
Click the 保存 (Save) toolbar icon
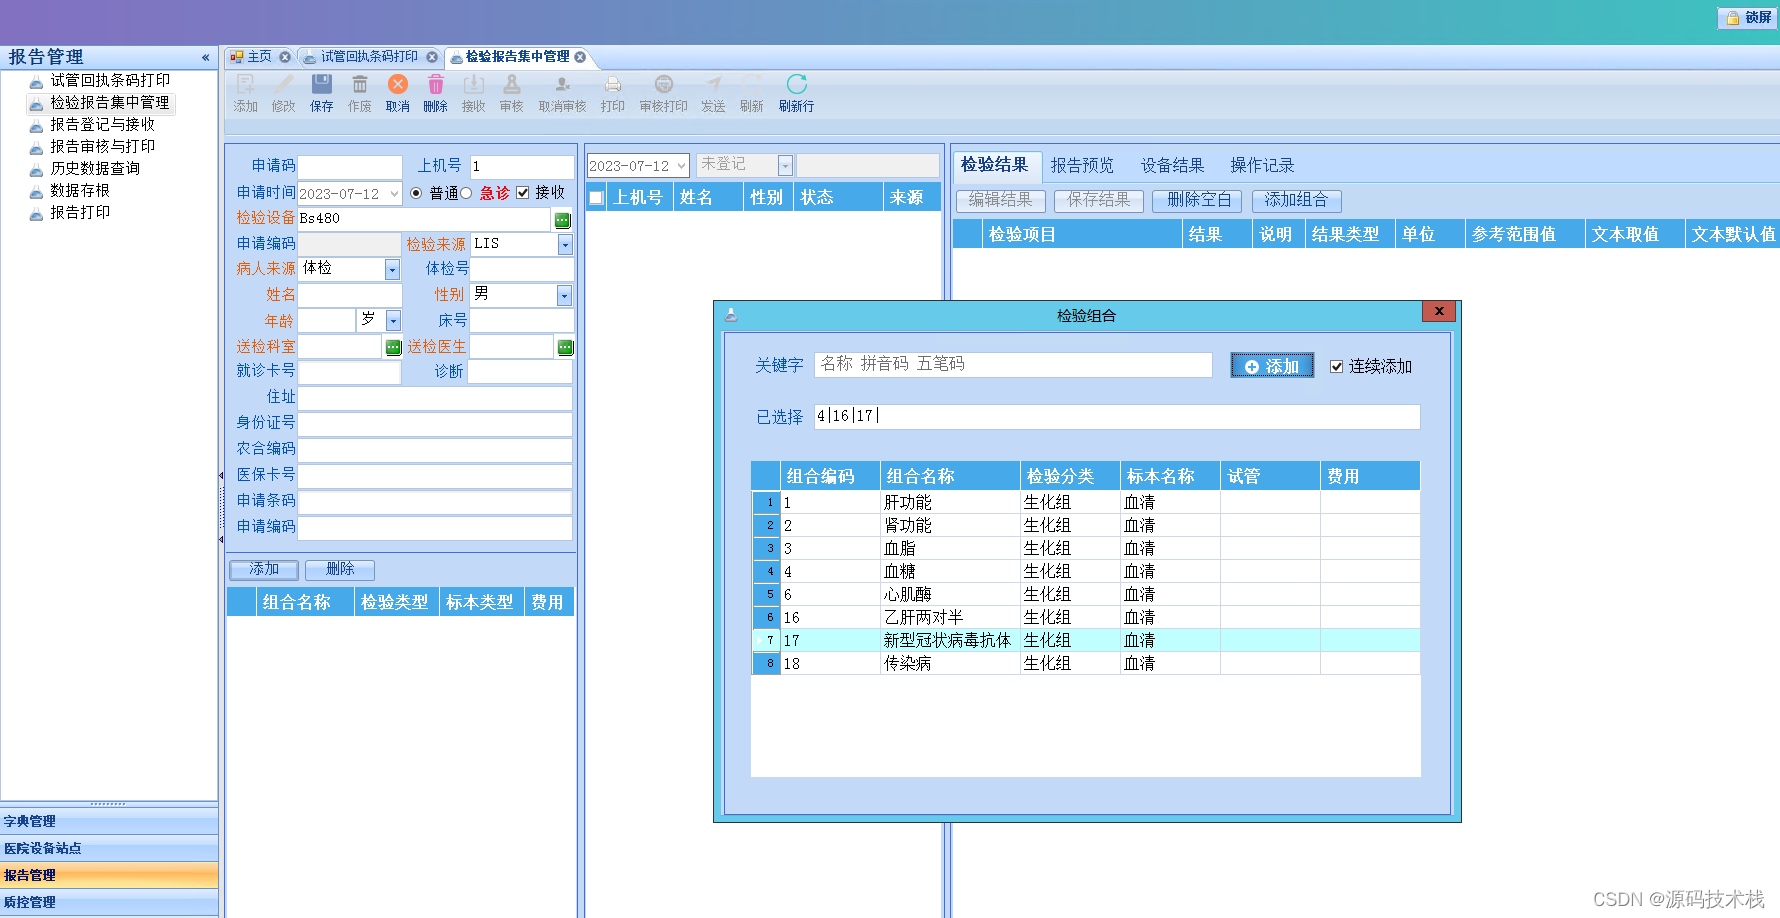(x=321, y=92)
